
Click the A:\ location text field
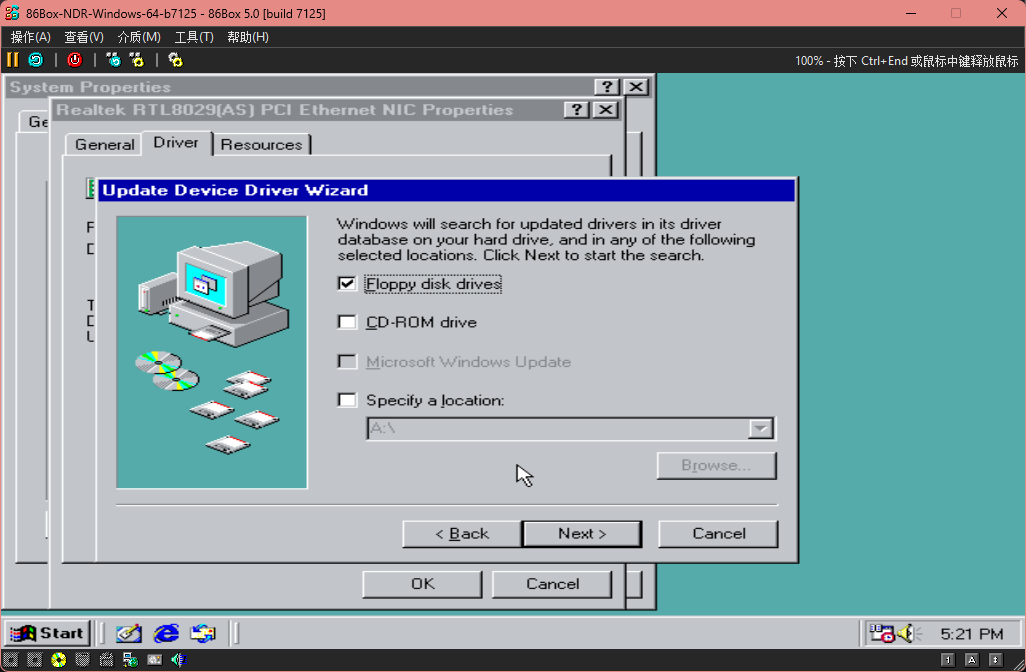pos(557,429)
